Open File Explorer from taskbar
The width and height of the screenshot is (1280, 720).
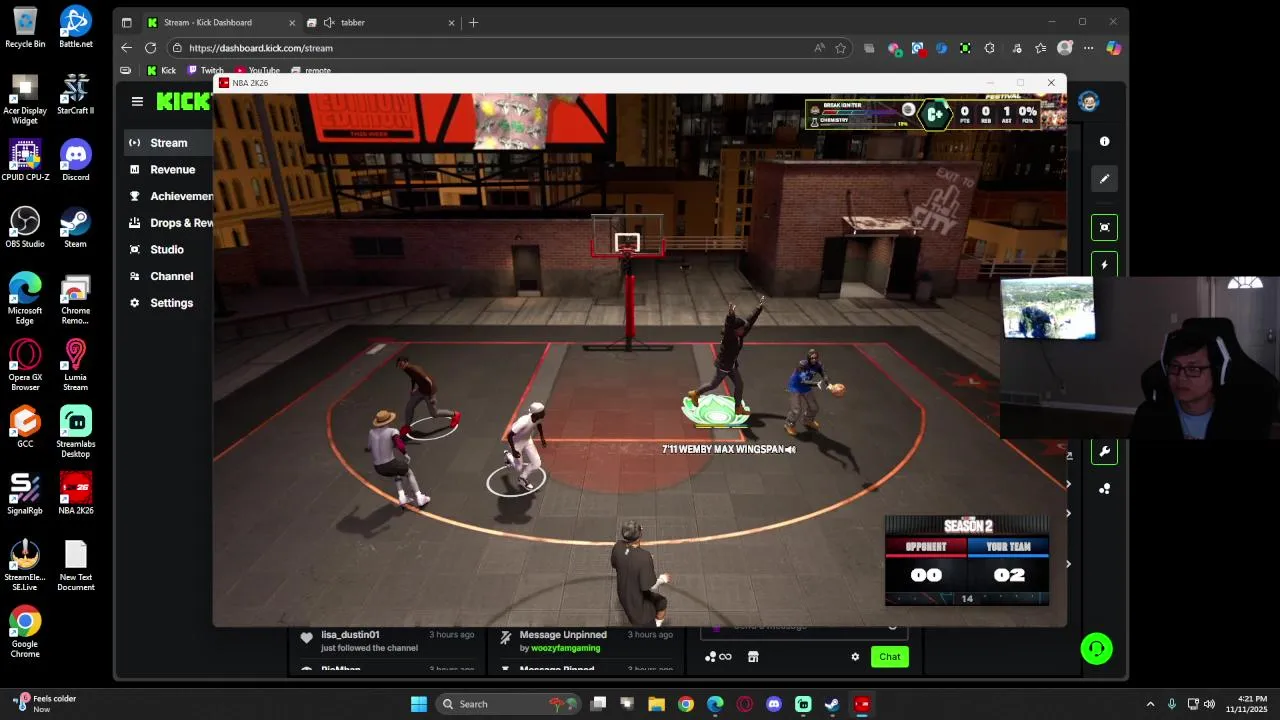click(656, 704)
